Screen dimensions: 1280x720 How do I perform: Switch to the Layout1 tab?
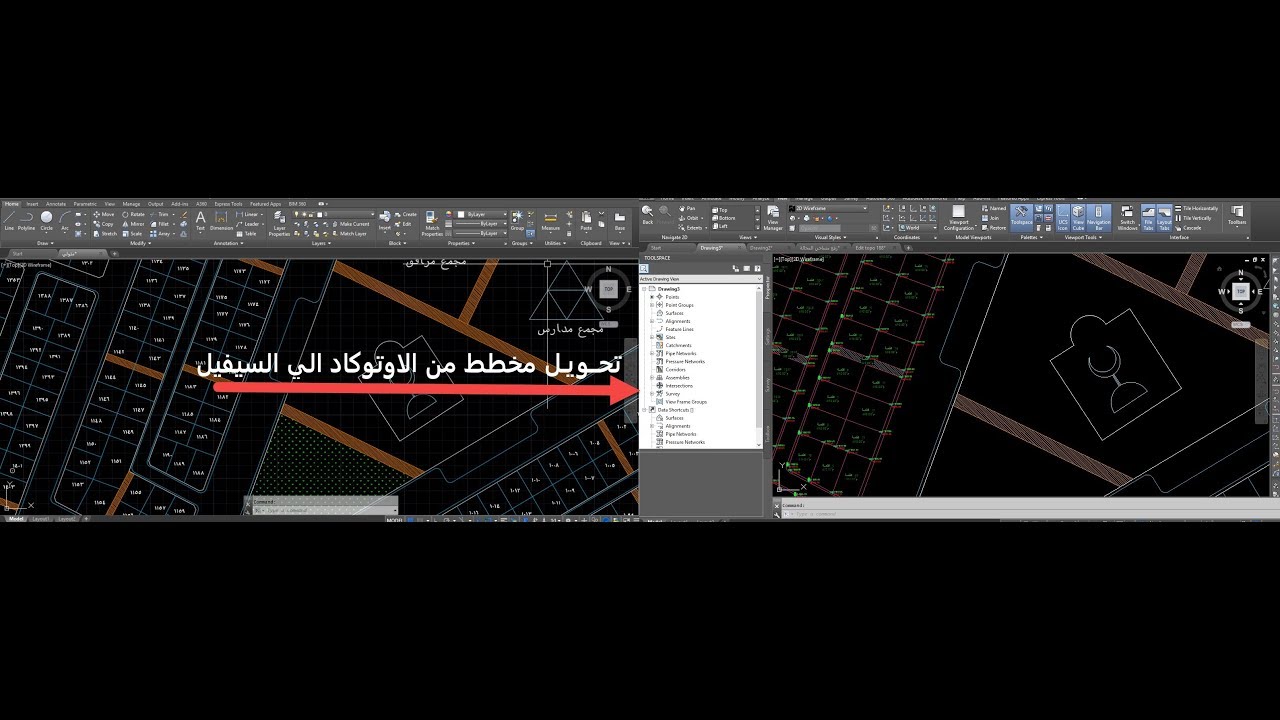pos(41,519)
